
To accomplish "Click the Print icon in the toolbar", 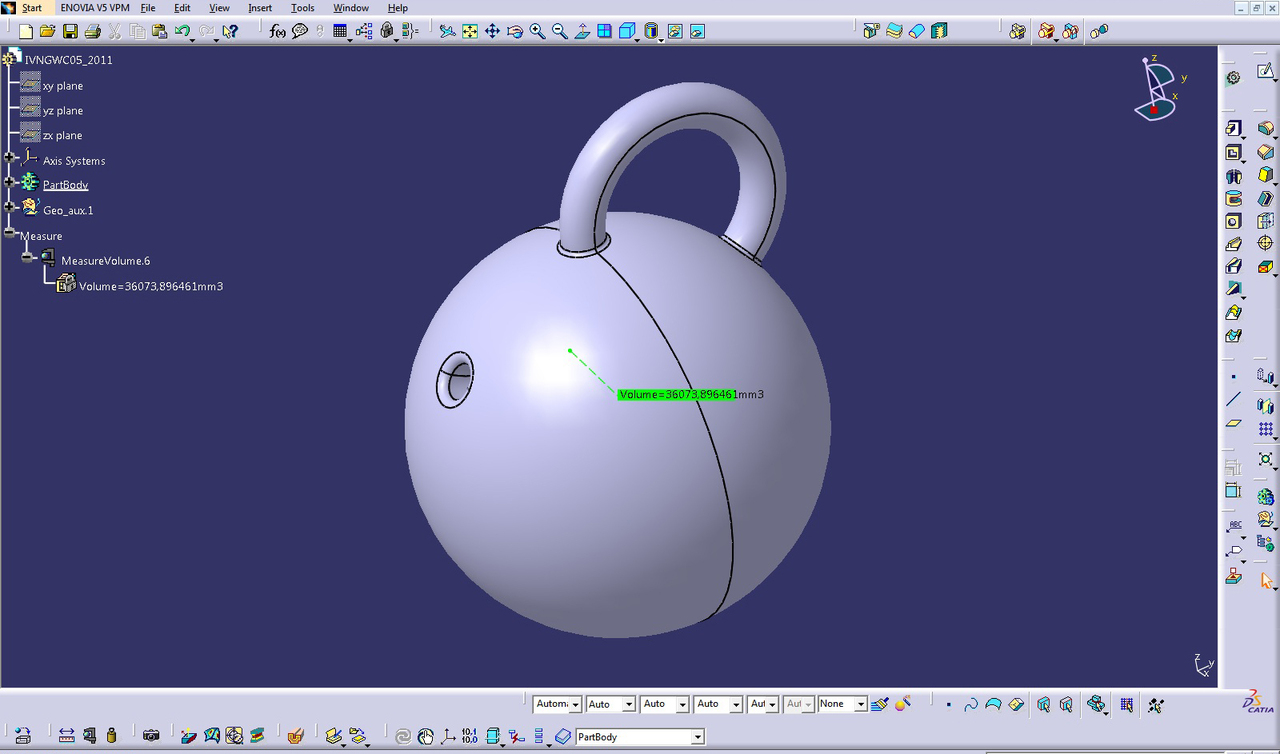I will pos(92,31).
